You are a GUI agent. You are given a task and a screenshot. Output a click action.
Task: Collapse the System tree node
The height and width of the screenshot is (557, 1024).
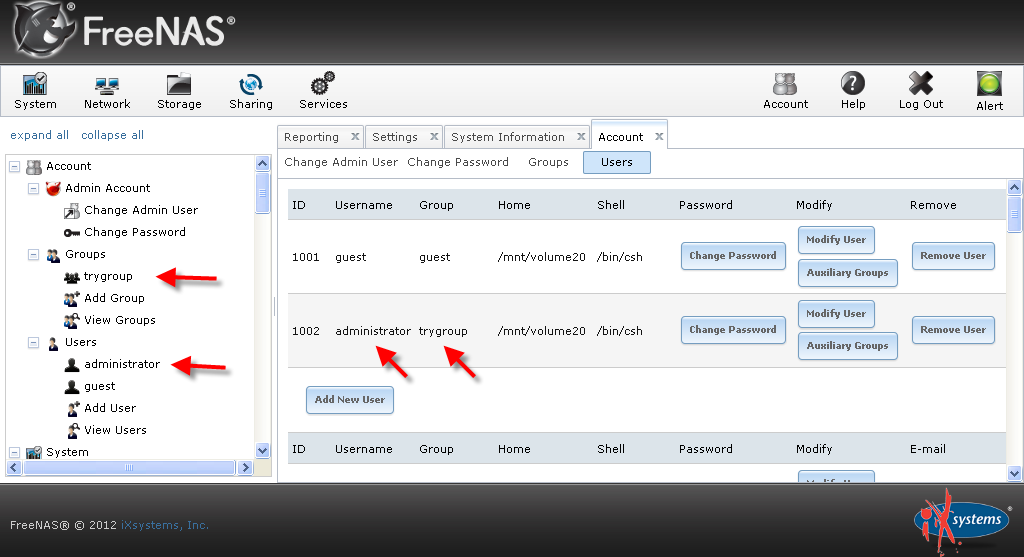click(x=14, y=452)
